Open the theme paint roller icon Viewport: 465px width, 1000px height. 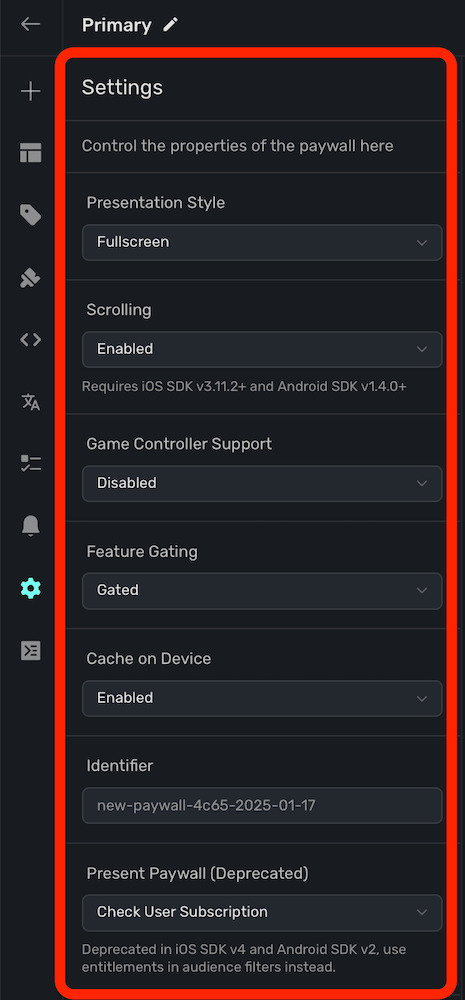click(31, 278)
